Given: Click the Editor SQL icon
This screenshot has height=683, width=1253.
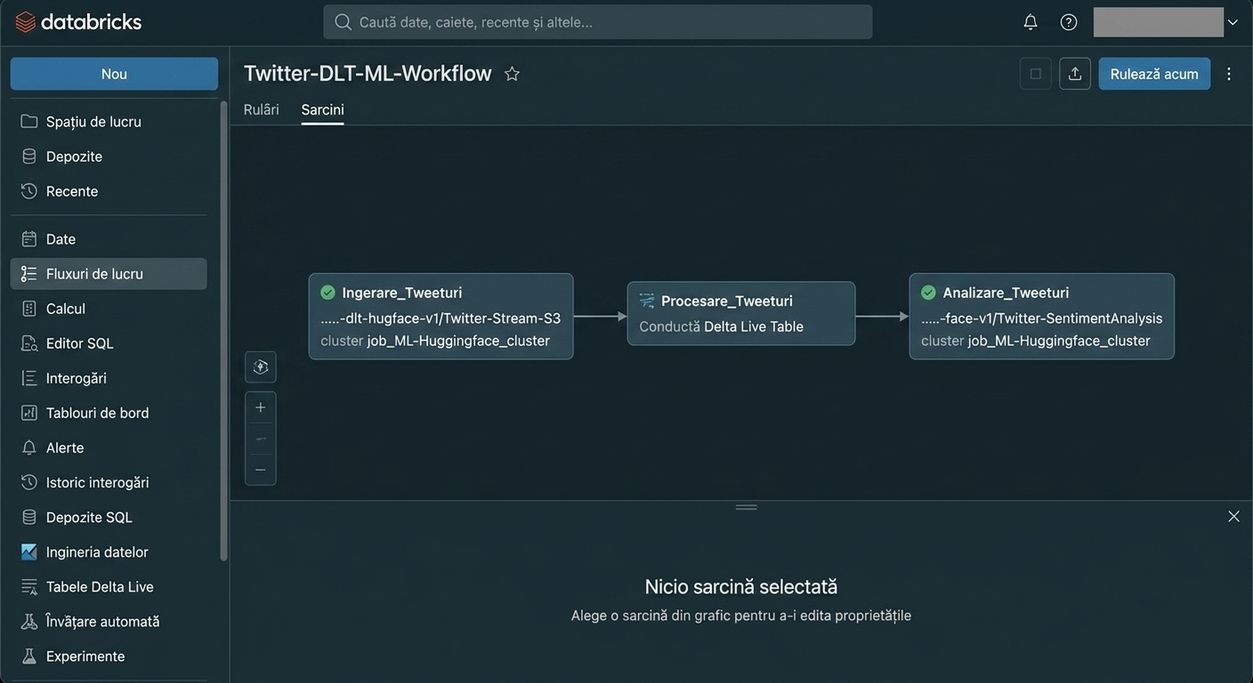Looking at the screenshot, I should 29,343.
